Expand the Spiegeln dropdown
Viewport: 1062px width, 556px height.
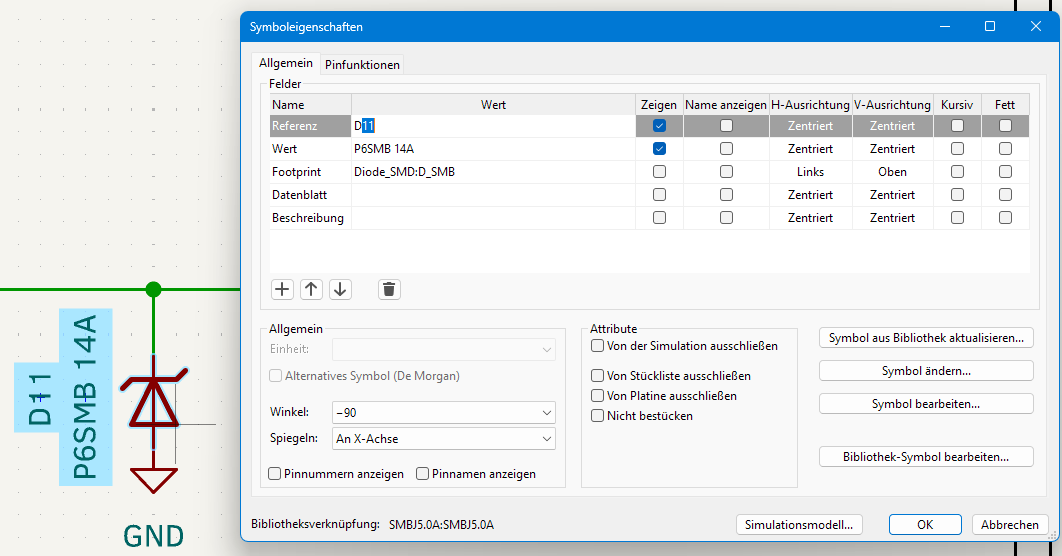click(x=445, y=439)
